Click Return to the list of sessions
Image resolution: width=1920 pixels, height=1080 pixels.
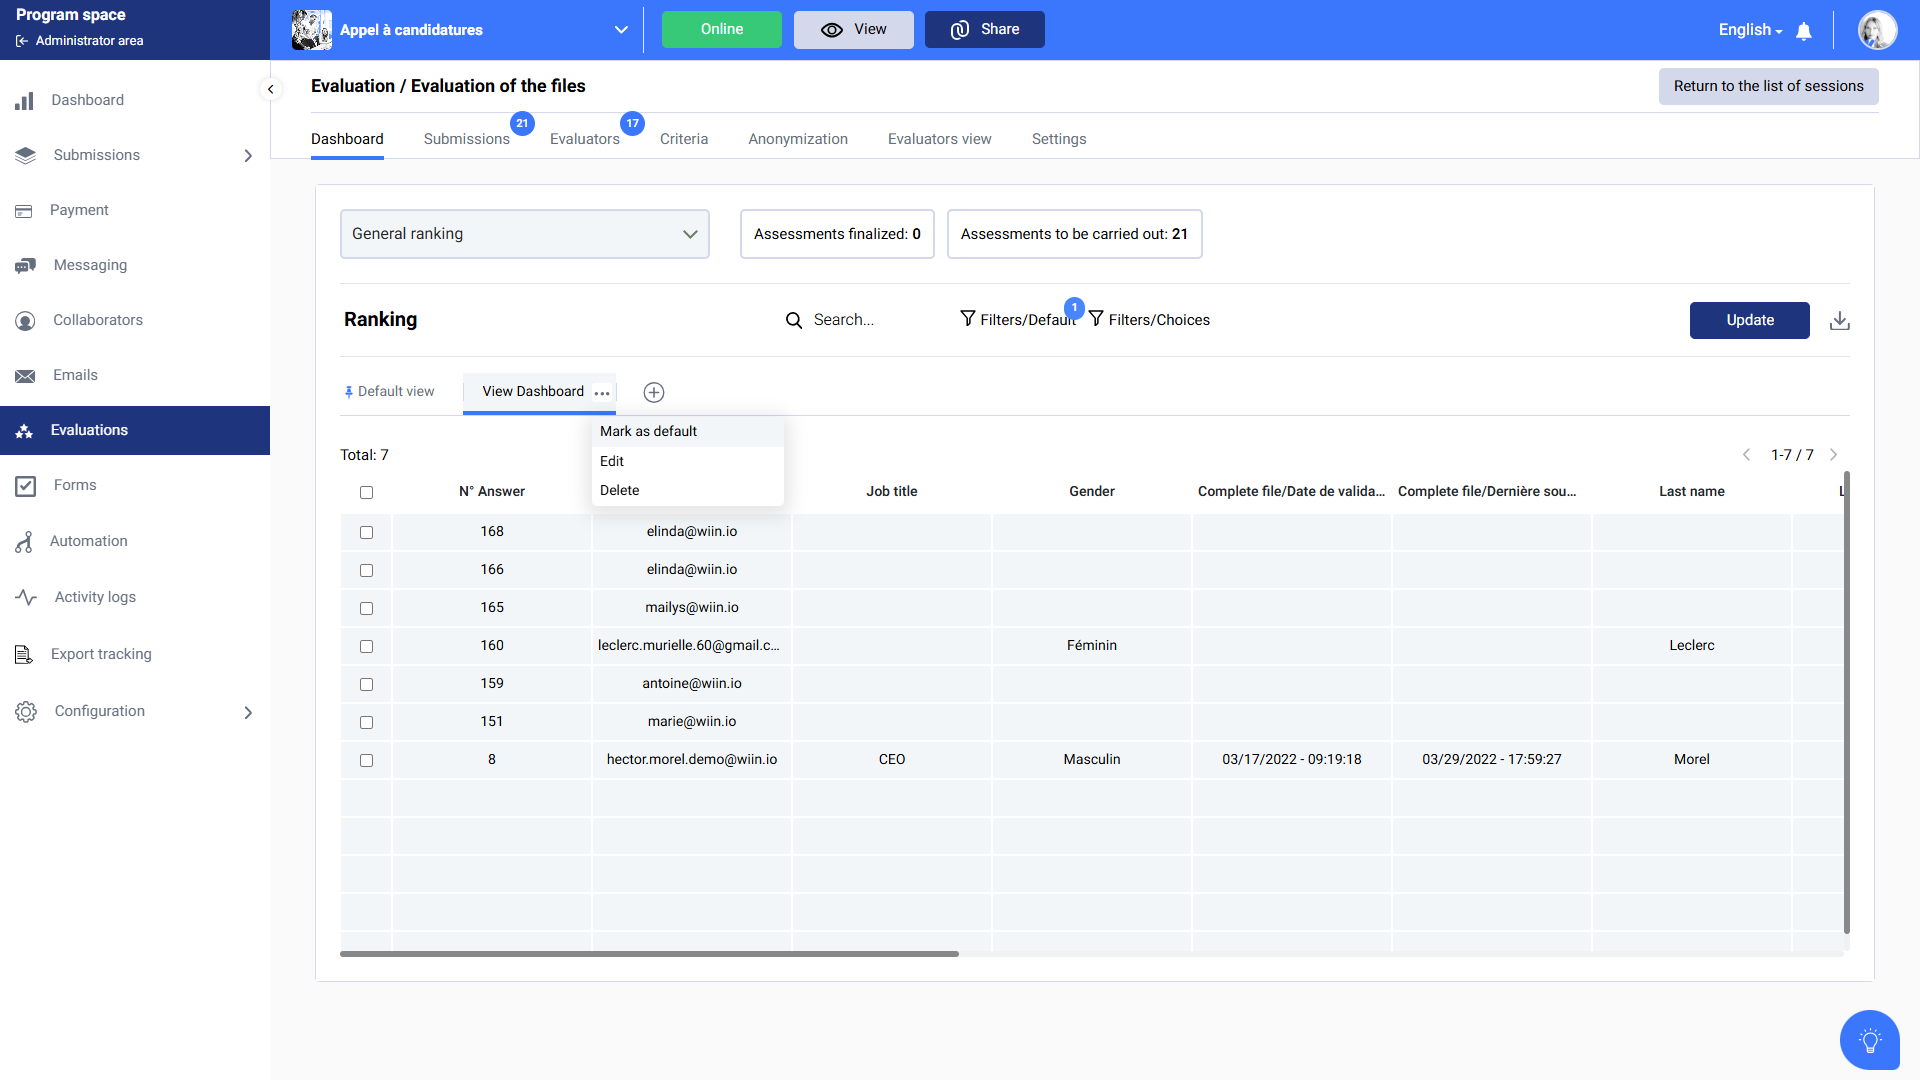point(1768,86)
